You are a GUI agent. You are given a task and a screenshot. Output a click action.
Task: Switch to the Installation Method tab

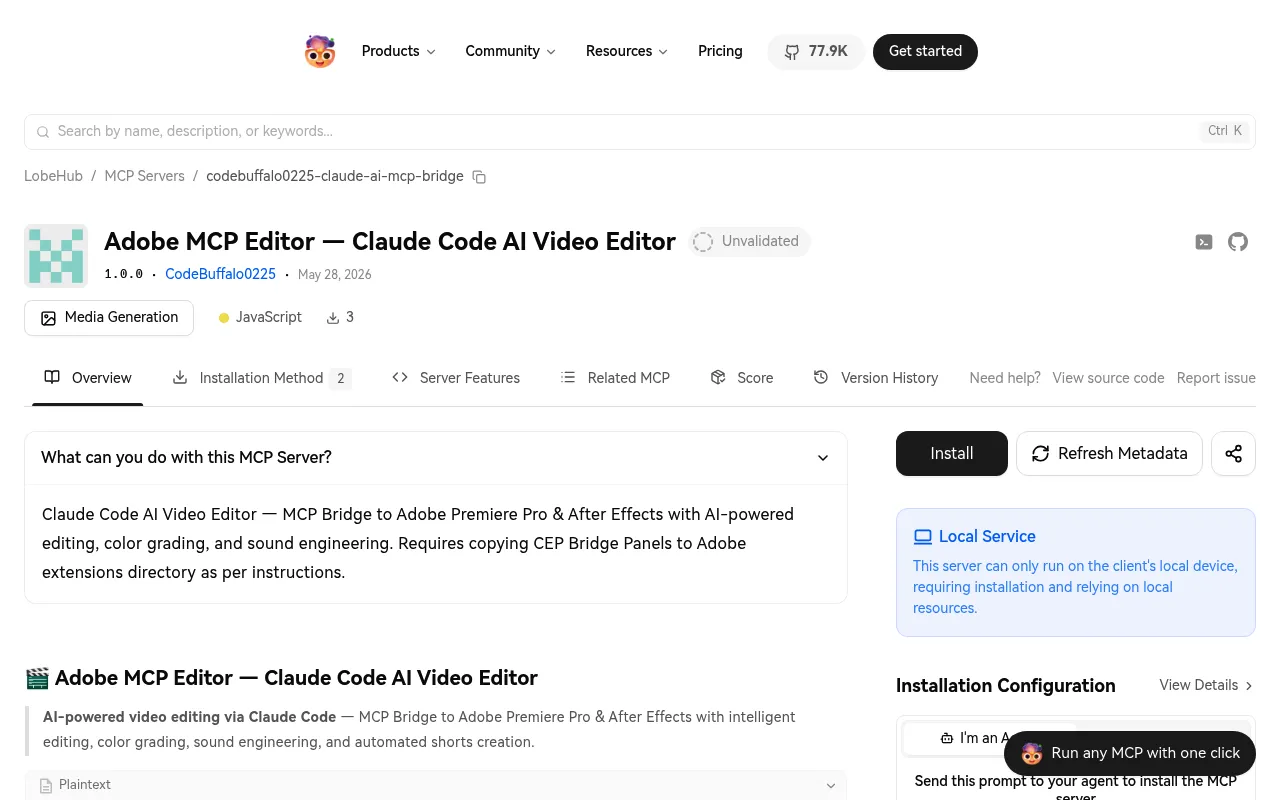coord(261,378)
